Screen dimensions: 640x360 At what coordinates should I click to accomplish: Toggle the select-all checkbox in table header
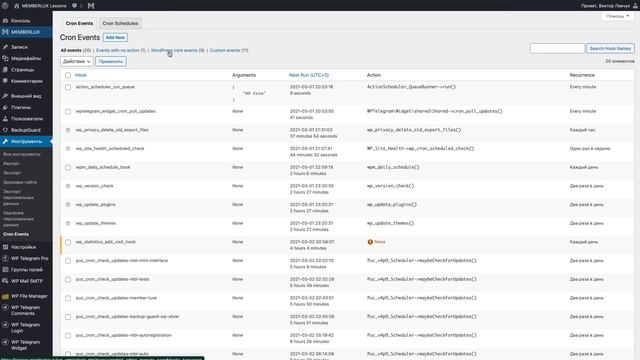pyautogui.click(x=68, y=75)
